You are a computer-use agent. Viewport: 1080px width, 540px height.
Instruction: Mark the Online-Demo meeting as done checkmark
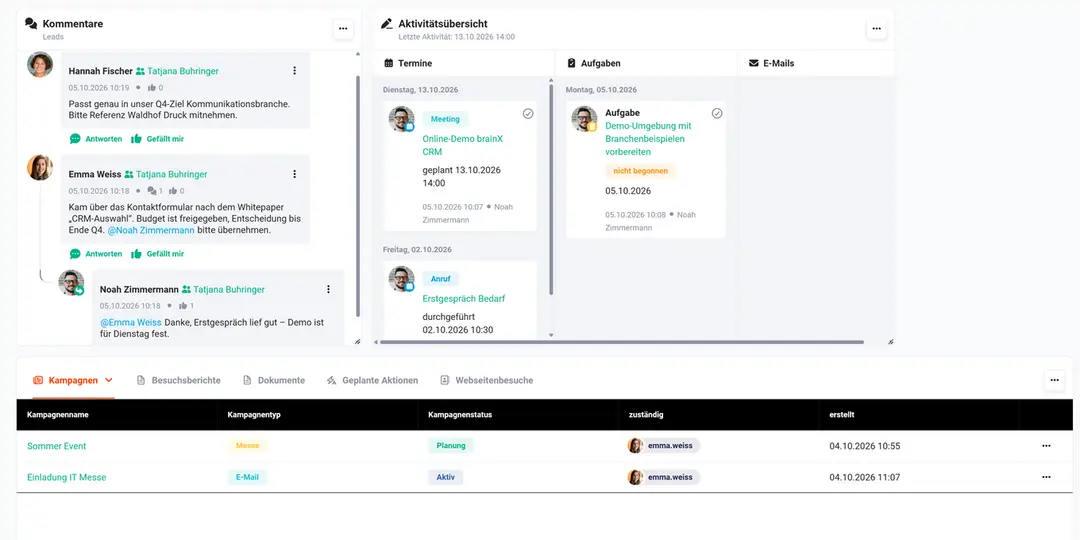point(528,114)
